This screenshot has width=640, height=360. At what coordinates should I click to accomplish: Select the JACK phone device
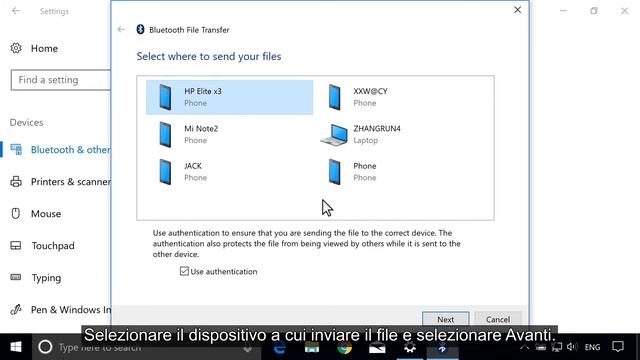click(229, 172)
